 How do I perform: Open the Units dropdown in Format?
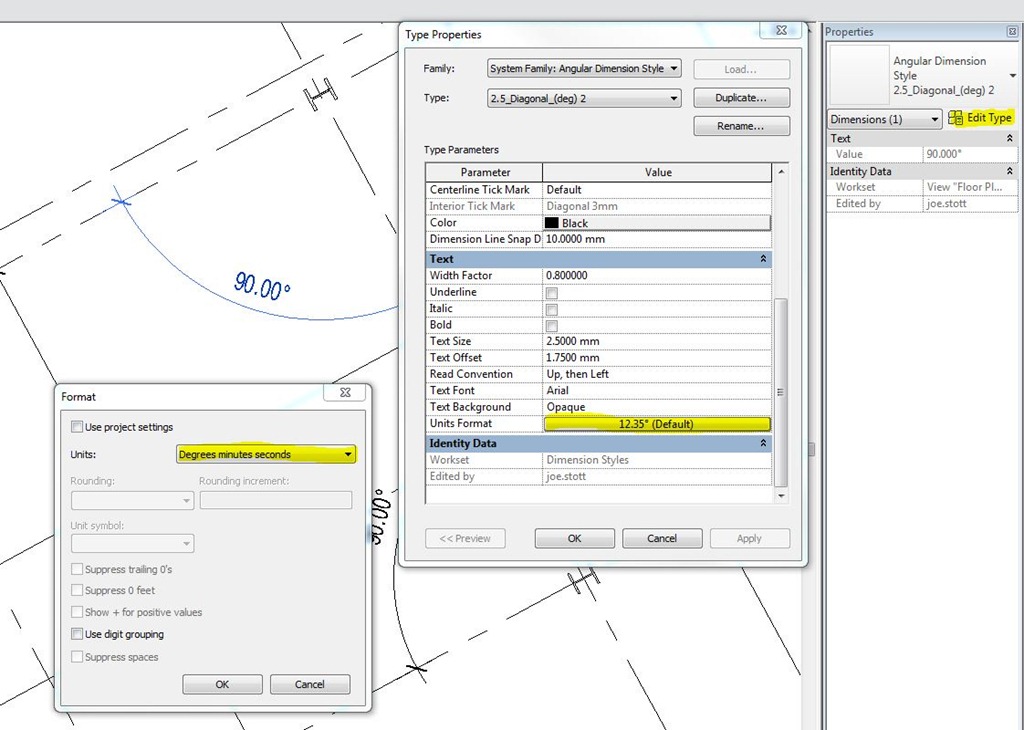coord(266,454)
